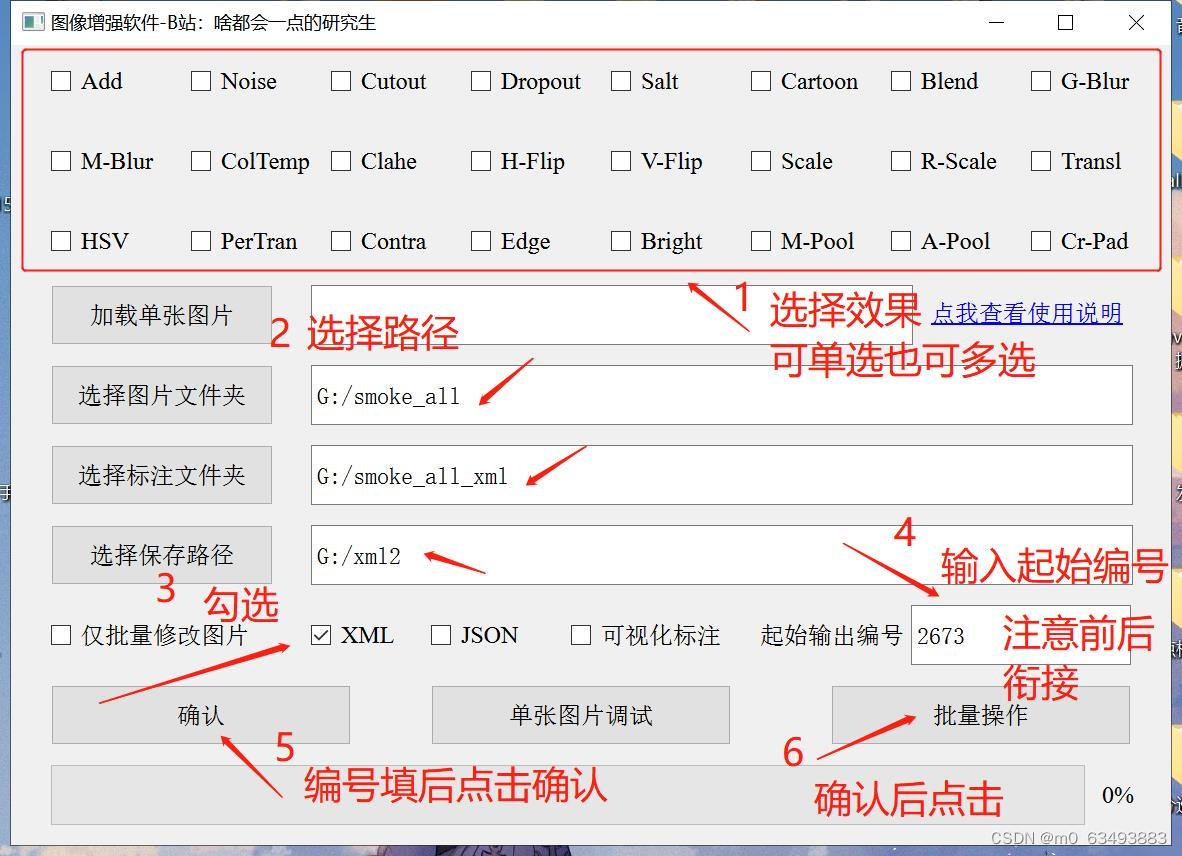Image resolution: width=1182 pixels, height=856 pixels.
Task: Click the 加载单张图片 button
Action: tap(161, 314)
